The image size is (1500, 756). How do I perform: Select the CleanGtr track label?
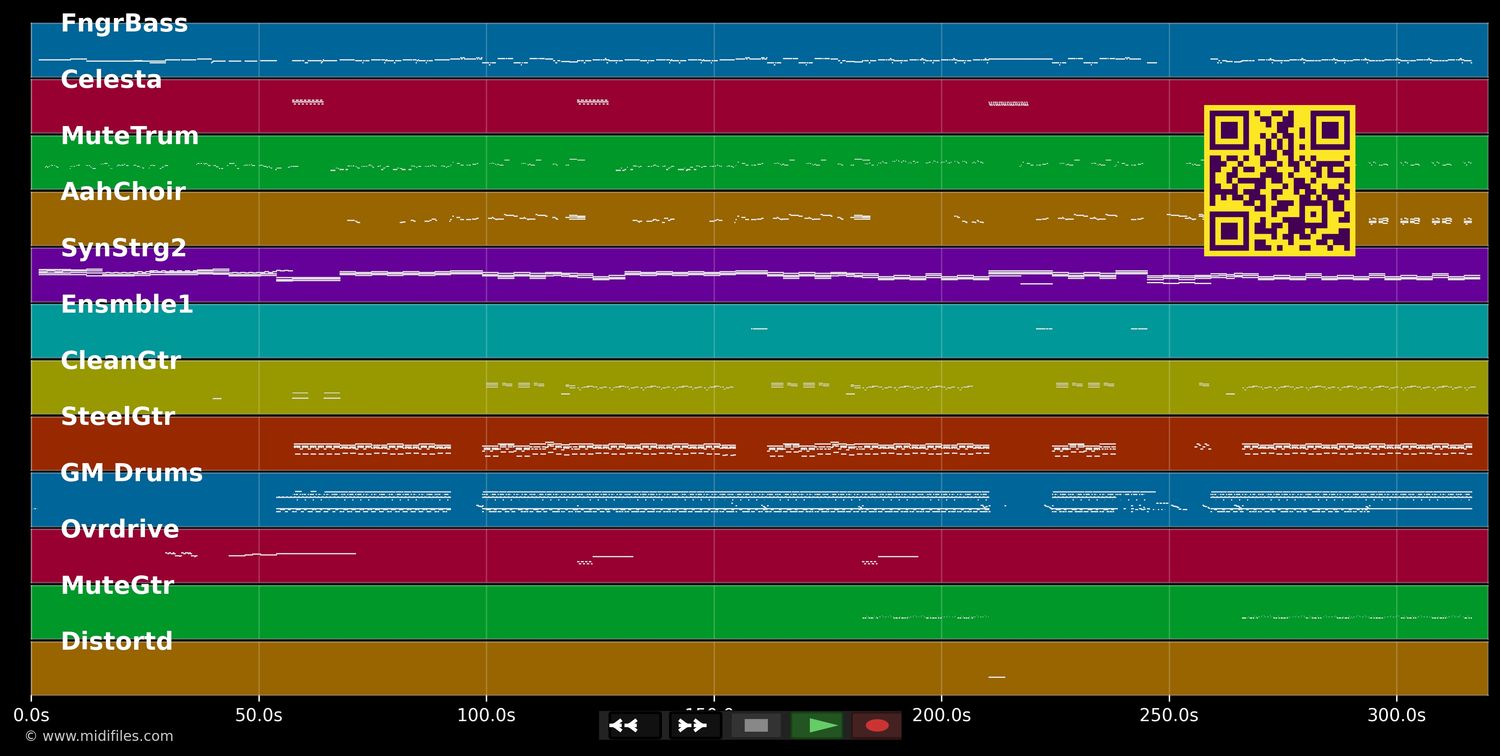pyautogui.click(x=120, y=361)
